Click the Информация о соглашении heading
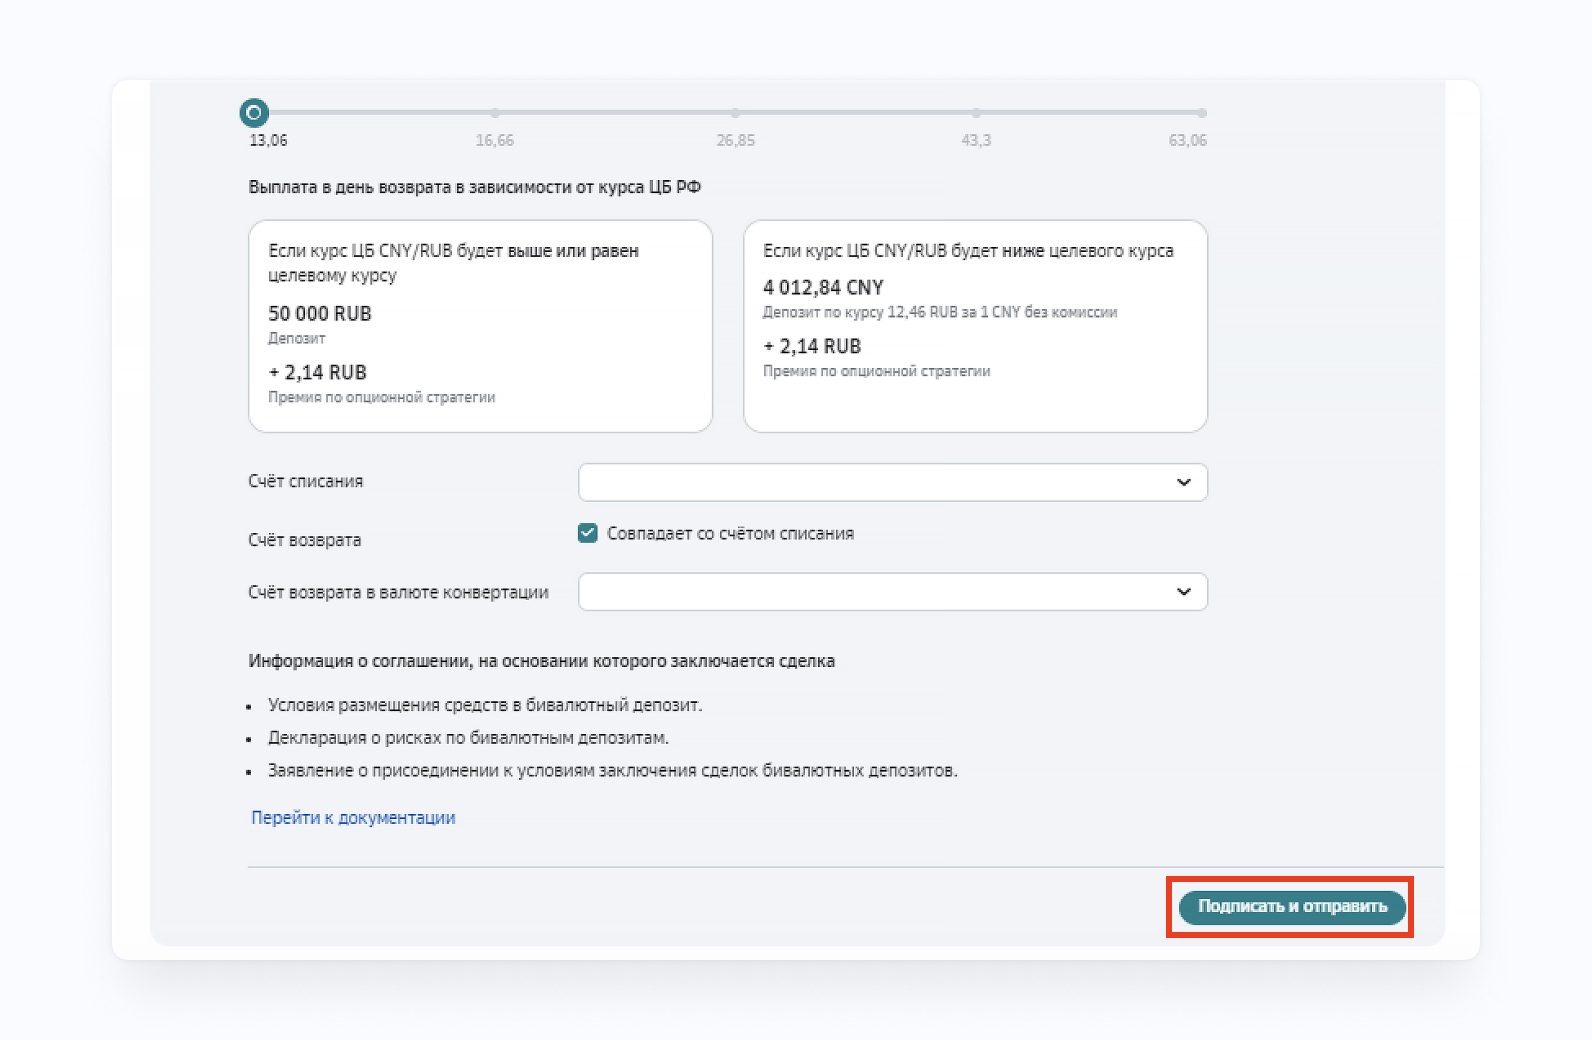 tap(542, 661)
